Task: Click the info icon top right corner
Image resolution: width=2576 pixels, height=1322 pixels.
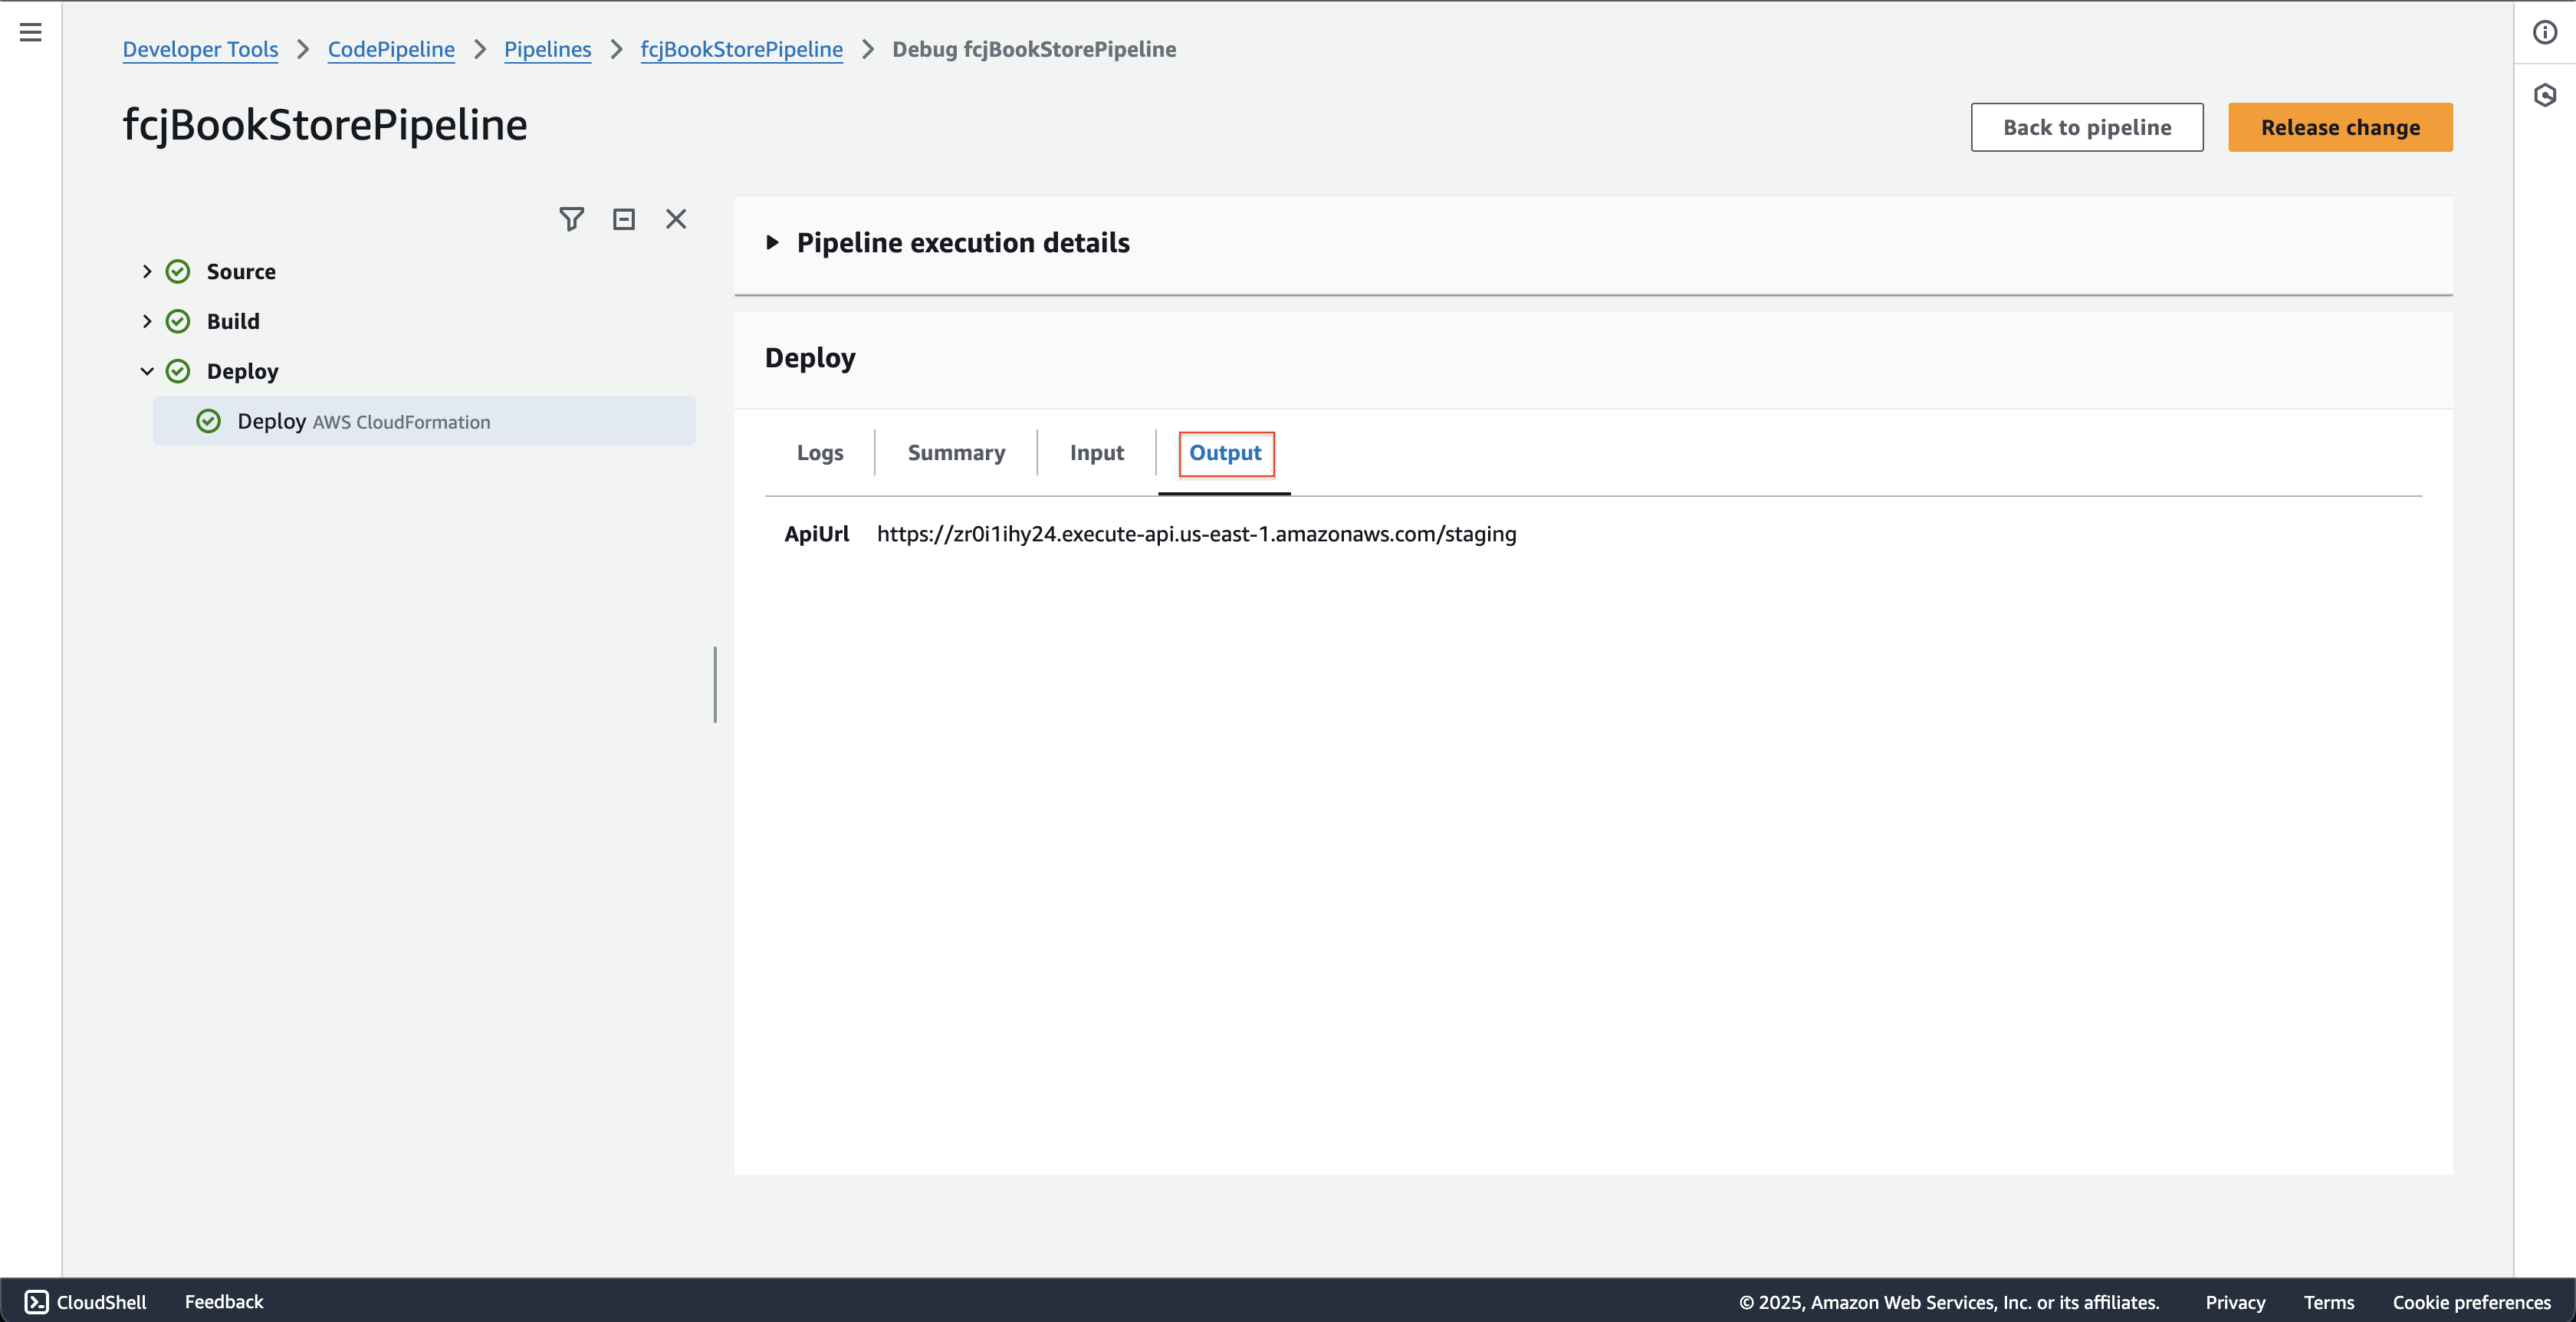Action: click(2545, 32)
